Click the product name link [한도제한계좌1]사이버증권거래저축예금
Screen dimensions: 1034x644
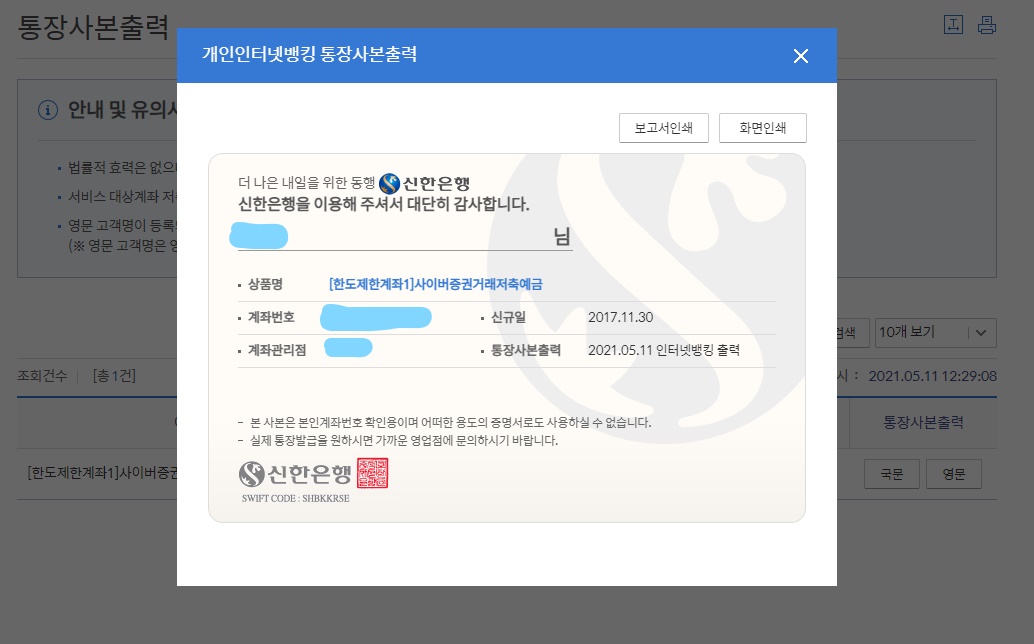(x=435, y=284)
